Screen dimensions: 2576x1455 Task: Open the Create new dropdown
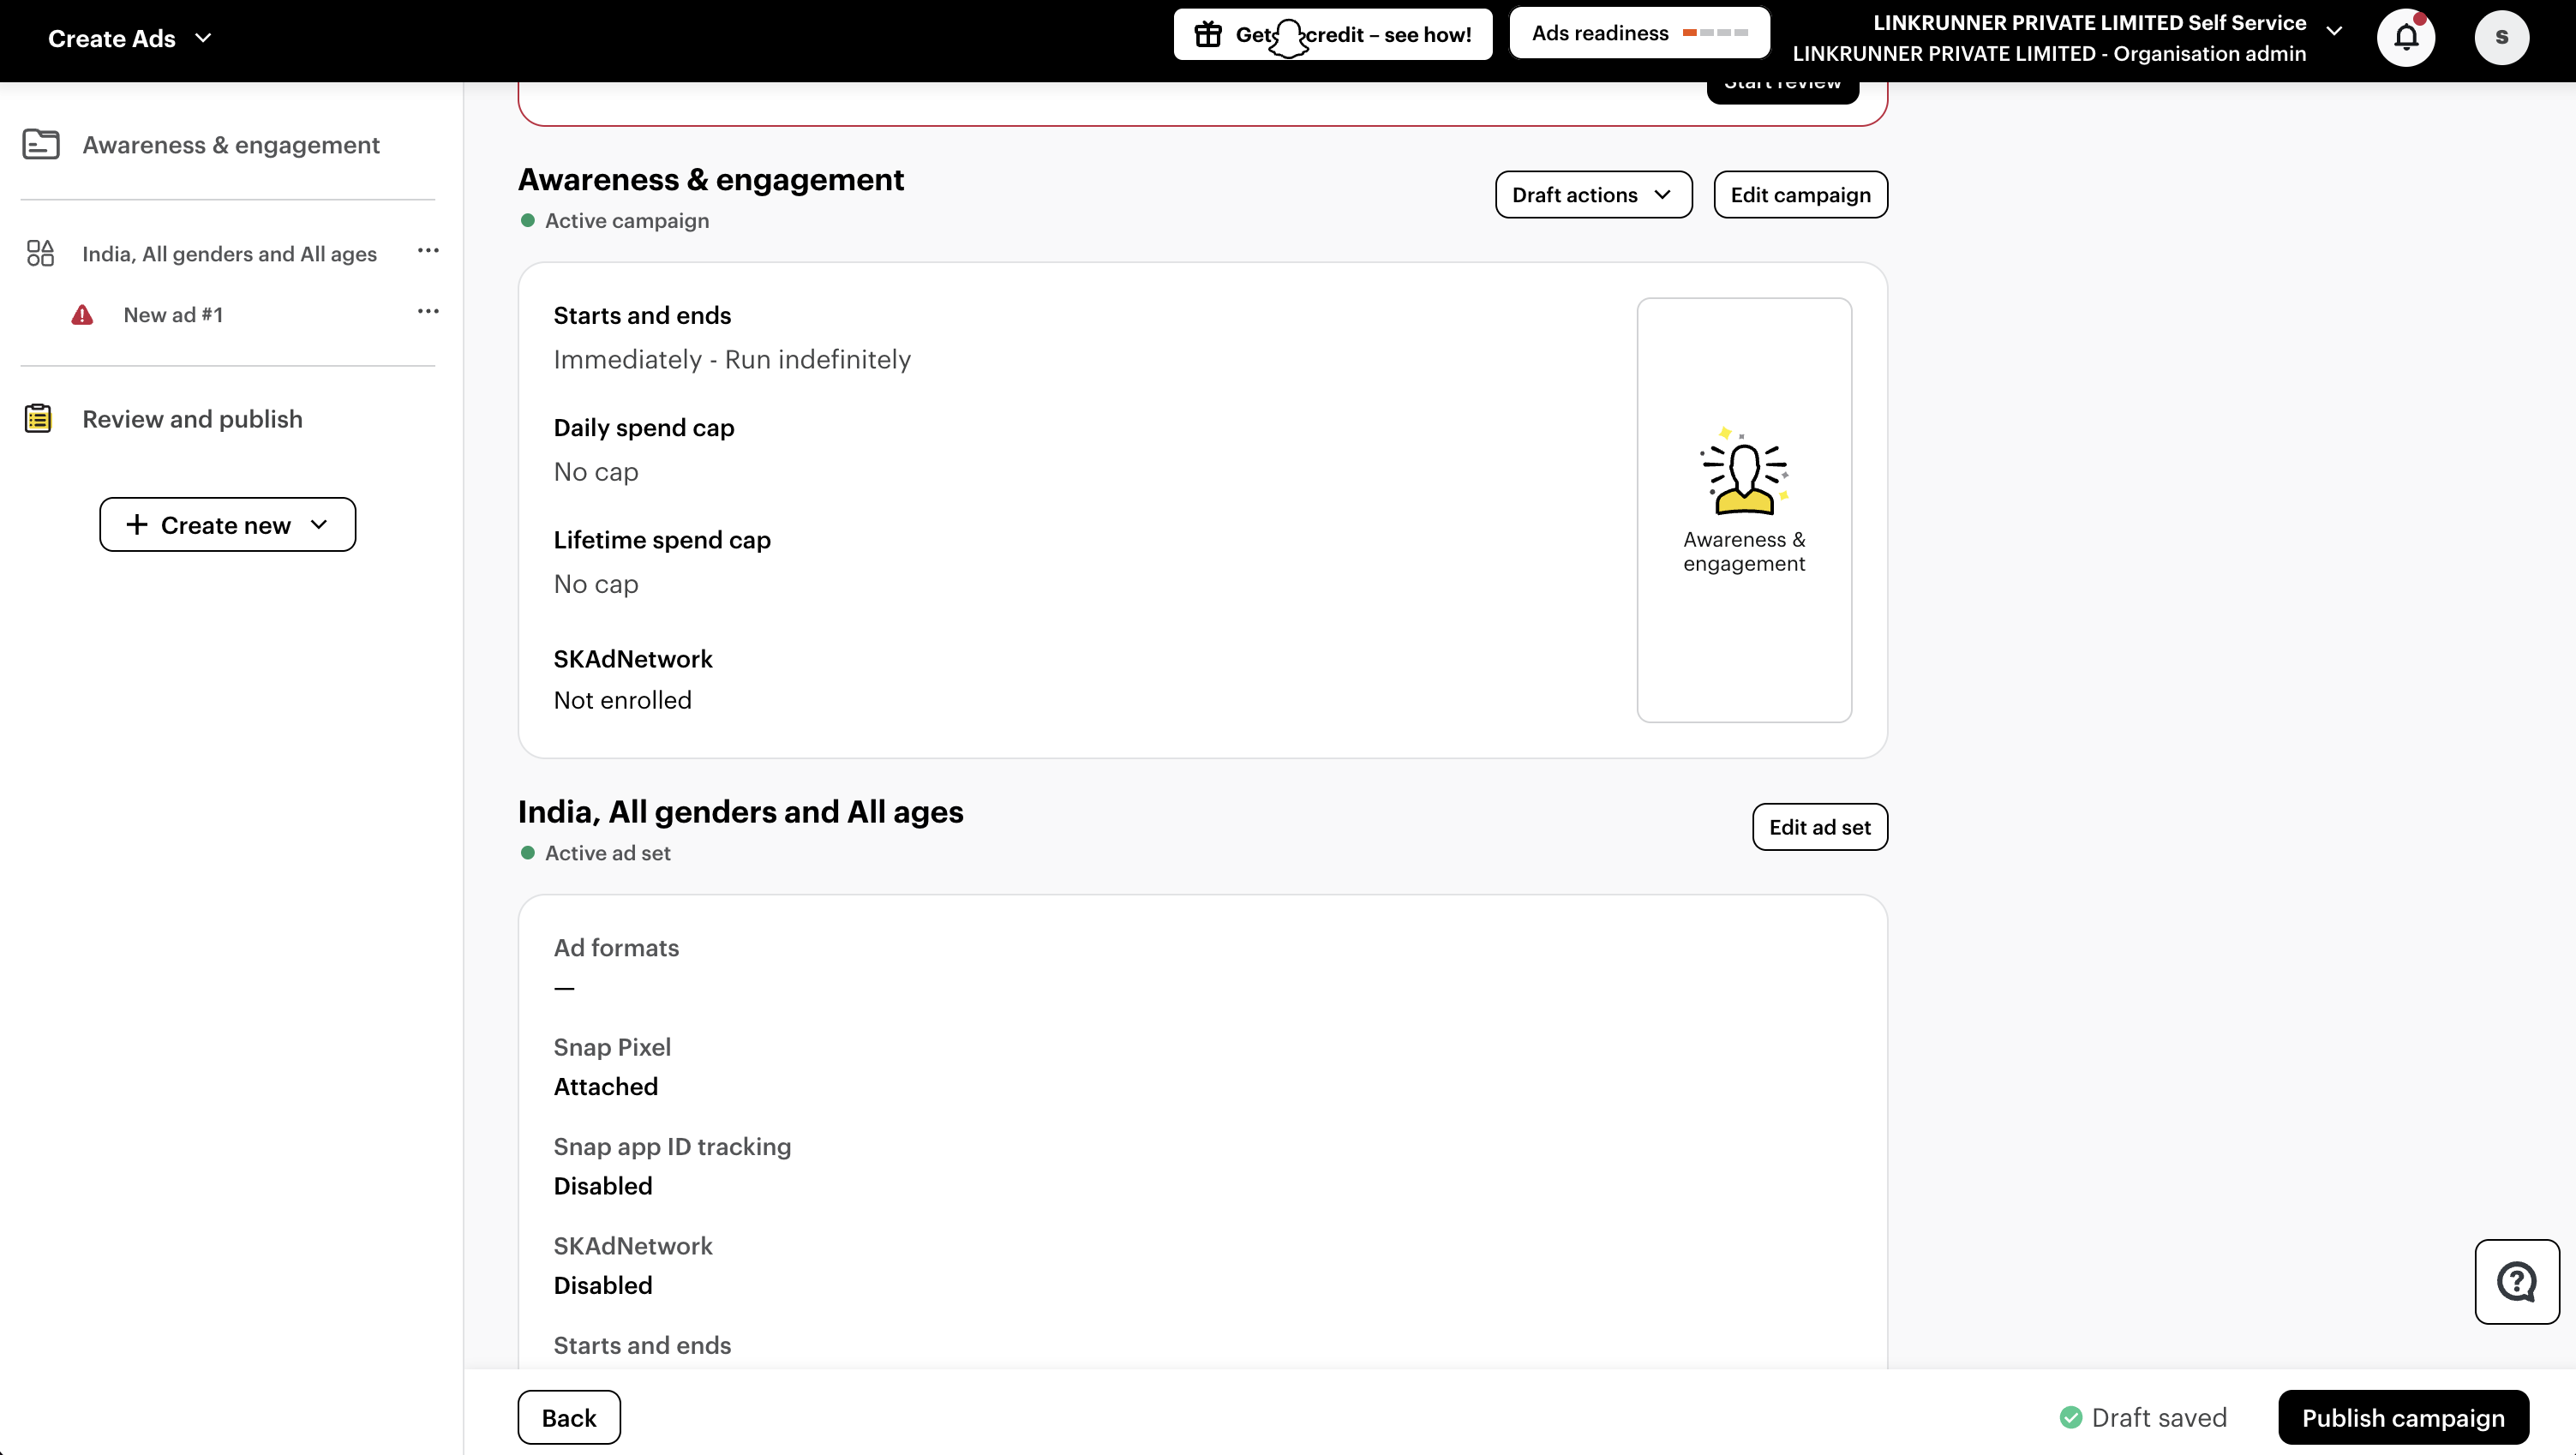(227, 525)
